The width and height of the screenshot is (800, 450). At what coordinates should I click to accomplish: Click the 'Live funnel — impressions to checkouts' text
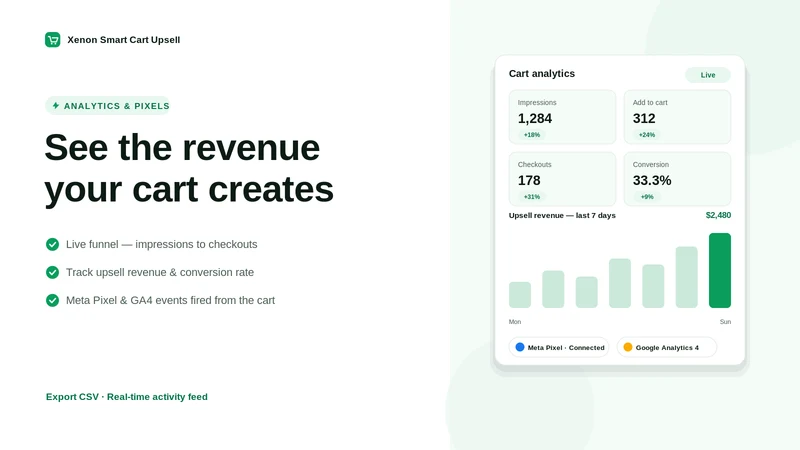(162, 244)
